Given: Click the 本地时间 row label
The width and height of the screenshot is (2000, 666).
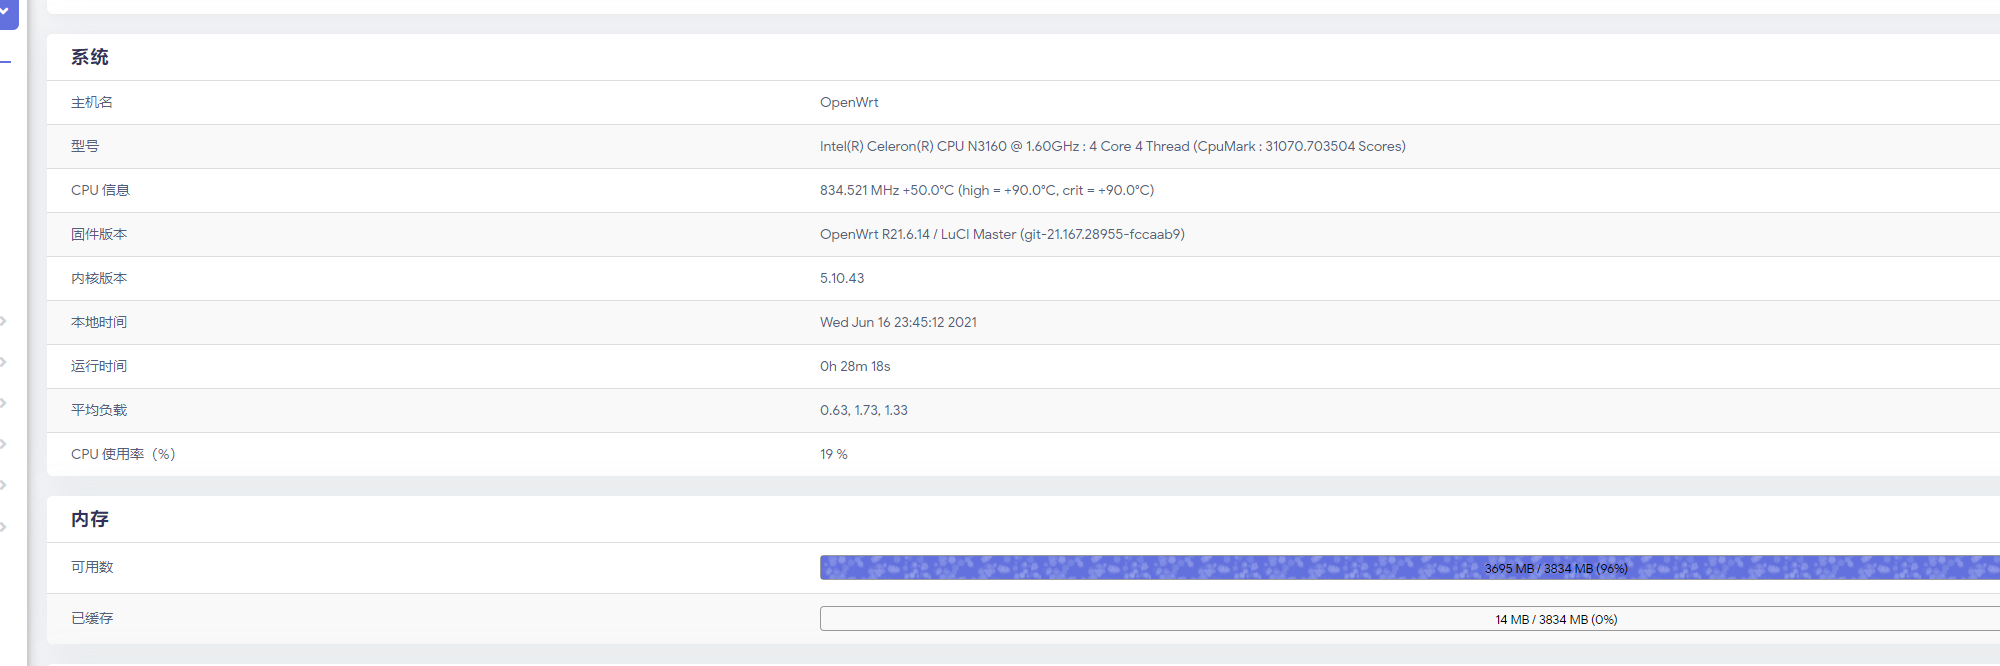Looking at the screenshot, I should [x=99, y=322].
